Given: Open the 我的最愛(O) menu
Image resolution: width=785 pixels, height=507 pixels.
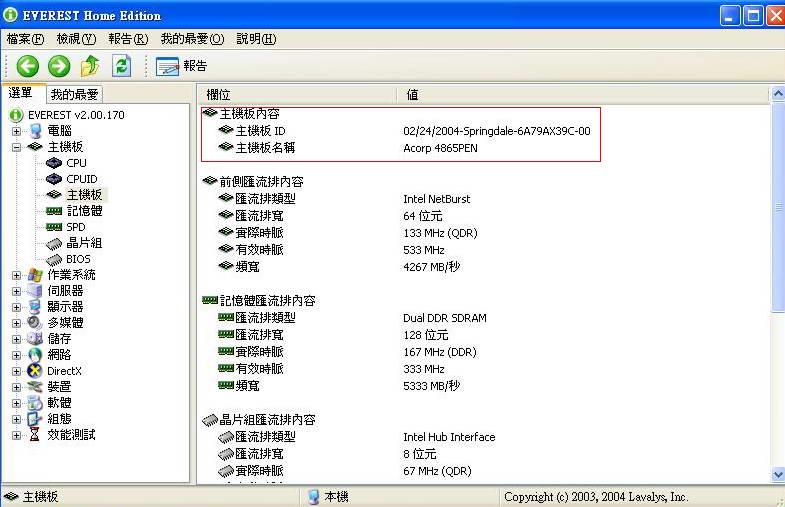Looking at the screenshot, I should tap(192, 39).
